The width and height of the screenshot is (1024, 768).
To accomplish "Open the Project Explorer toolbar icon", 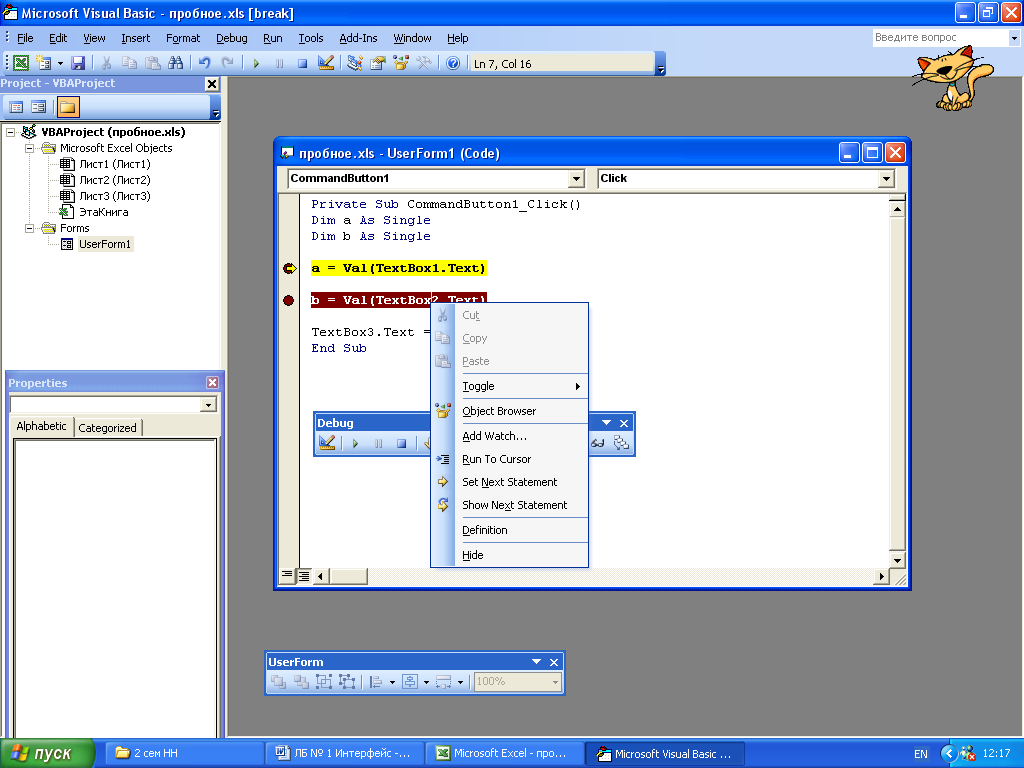I will click(355, 63).
